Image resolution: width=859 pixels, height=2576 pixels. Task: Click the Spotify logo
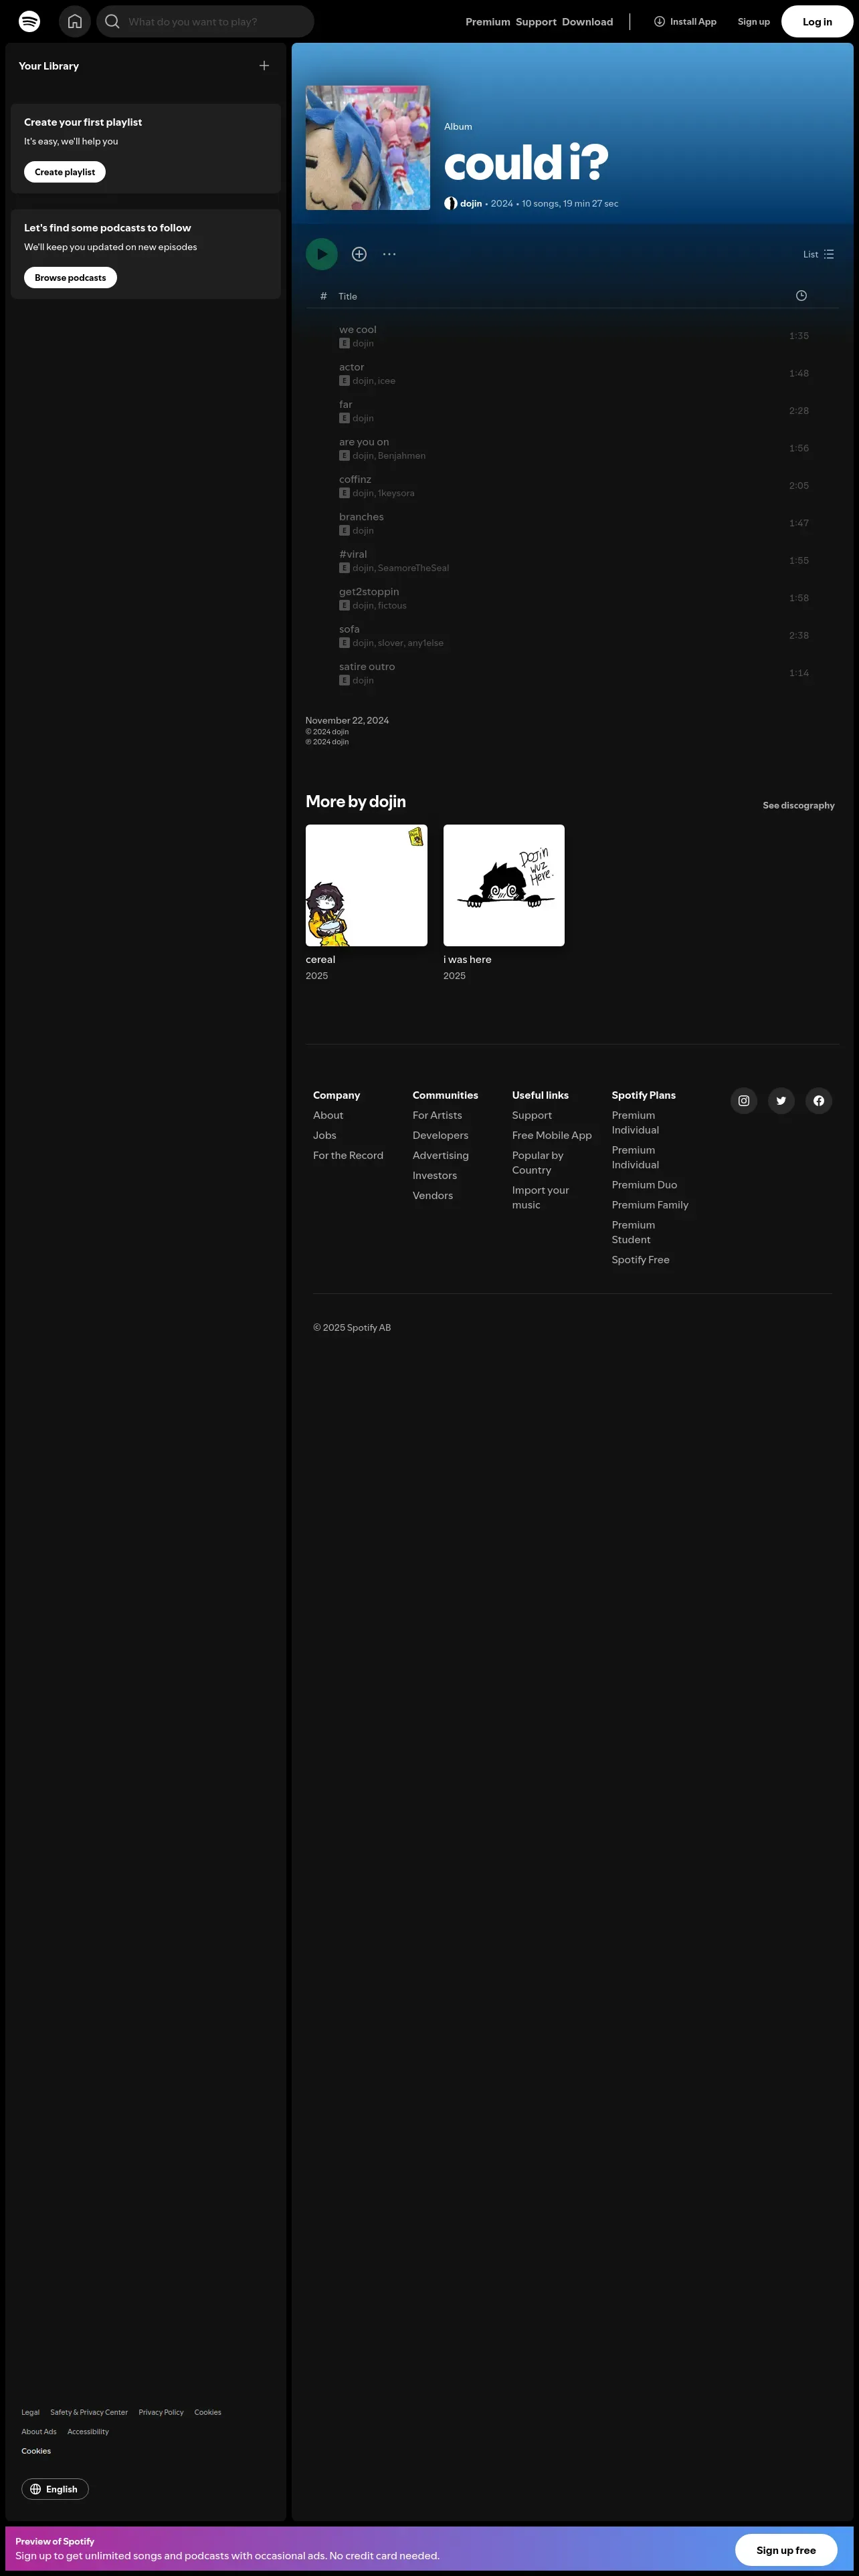(30, 21)
